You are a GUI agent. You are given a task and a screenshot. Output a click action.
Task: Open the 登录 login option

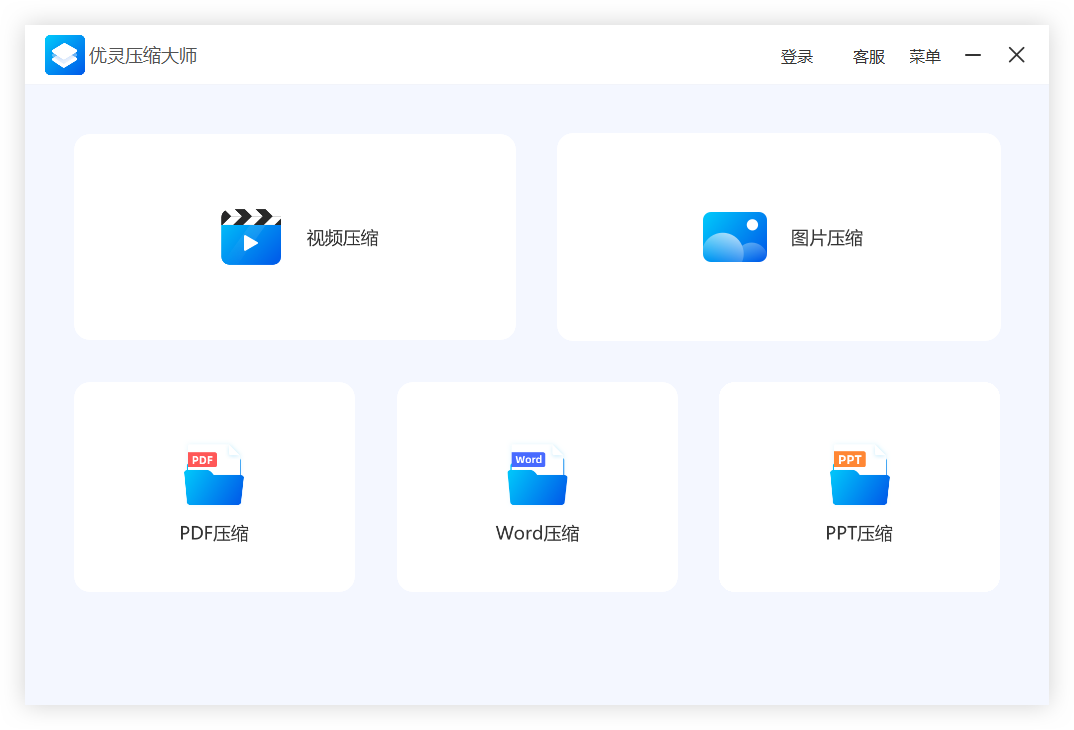coord(797,57)
